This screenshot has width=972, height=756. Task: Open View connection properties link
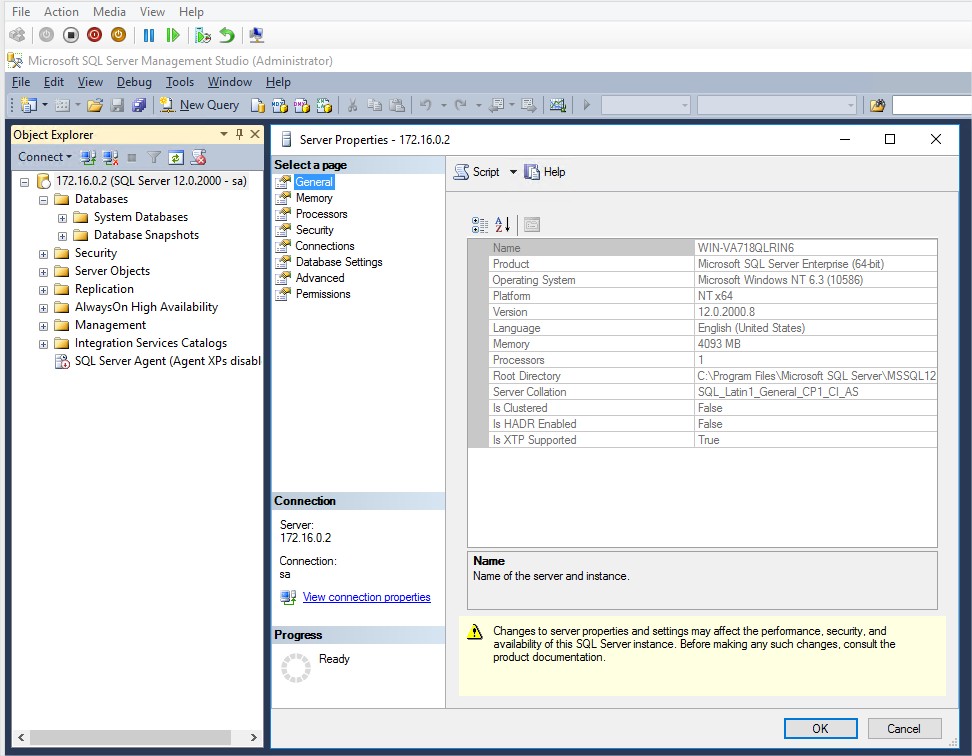click(x=366, y=597)
